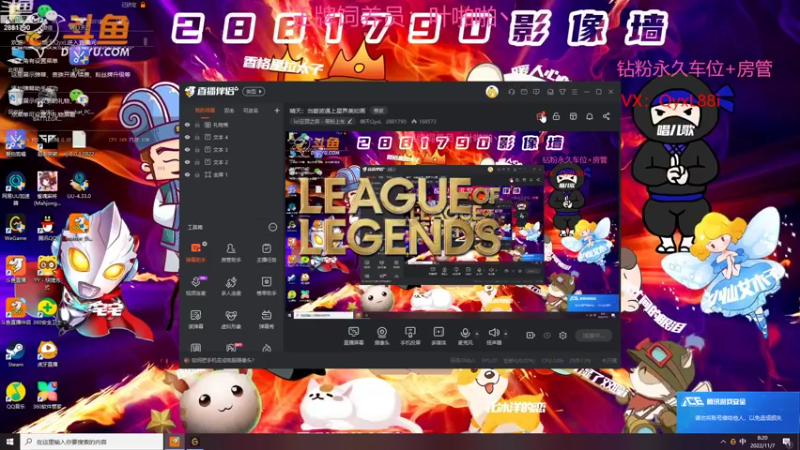Open the 房管助手 tool
This screenshot has height=450, width=800.
pos(231,252)
